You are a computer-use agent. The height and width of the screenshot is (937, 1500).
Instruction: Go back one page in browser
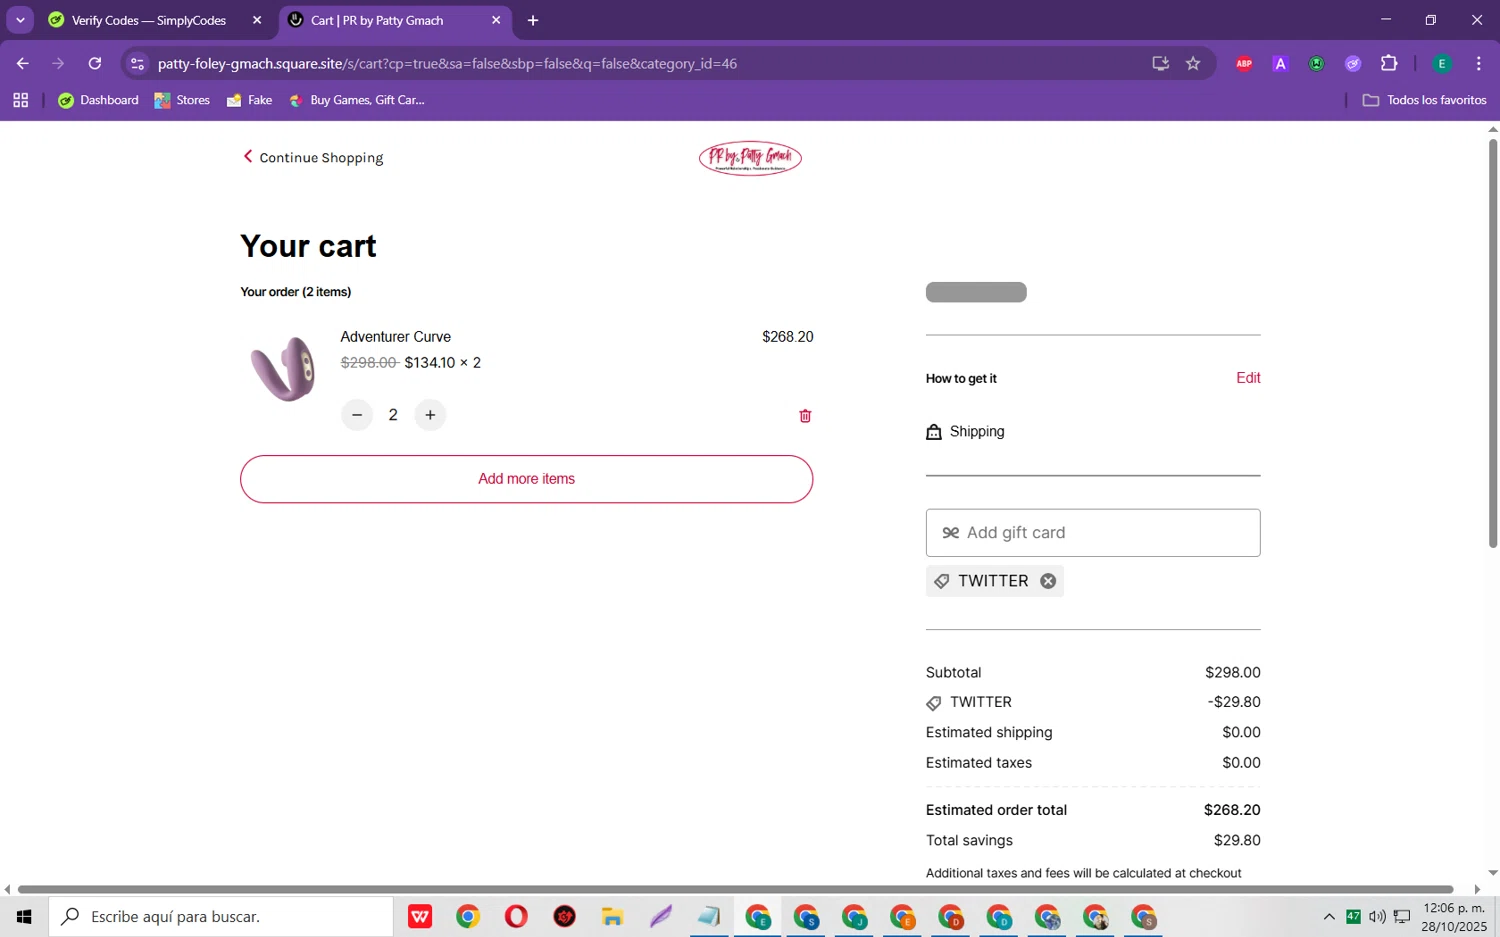22,63
